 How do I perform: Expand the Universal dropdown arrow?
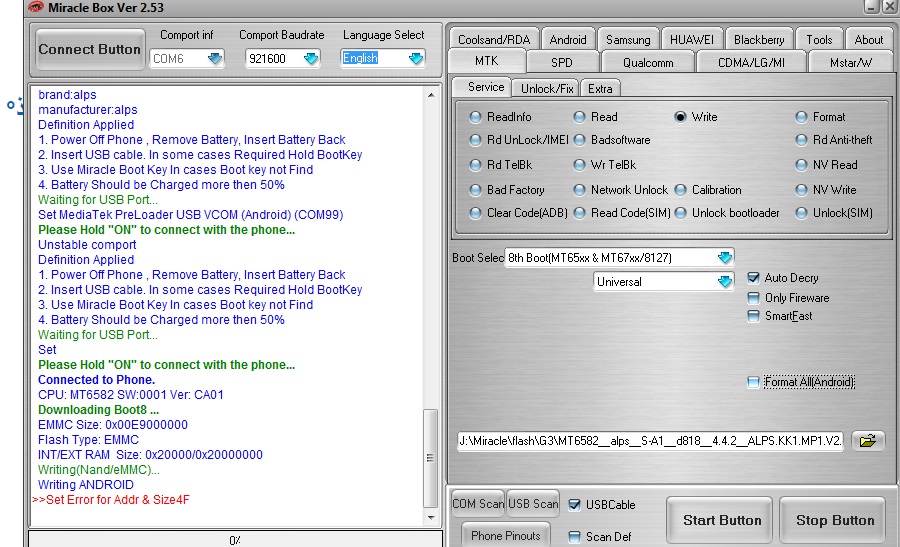pyautogui.click(x=724, y=282)
